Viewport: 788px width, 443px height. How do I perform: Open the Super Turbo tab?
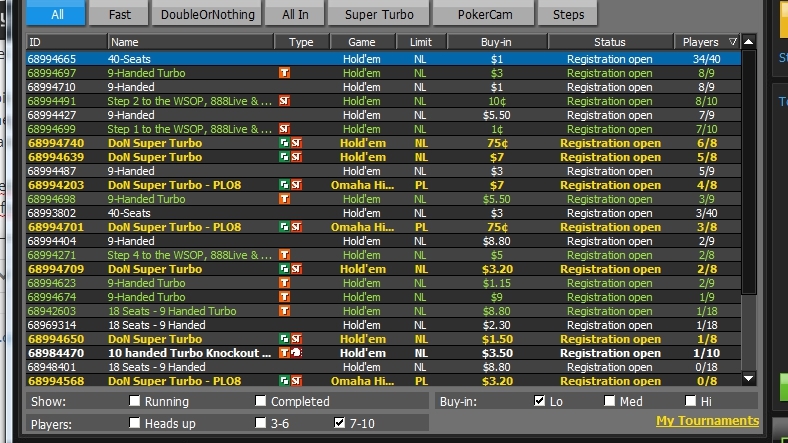[379, 13]
